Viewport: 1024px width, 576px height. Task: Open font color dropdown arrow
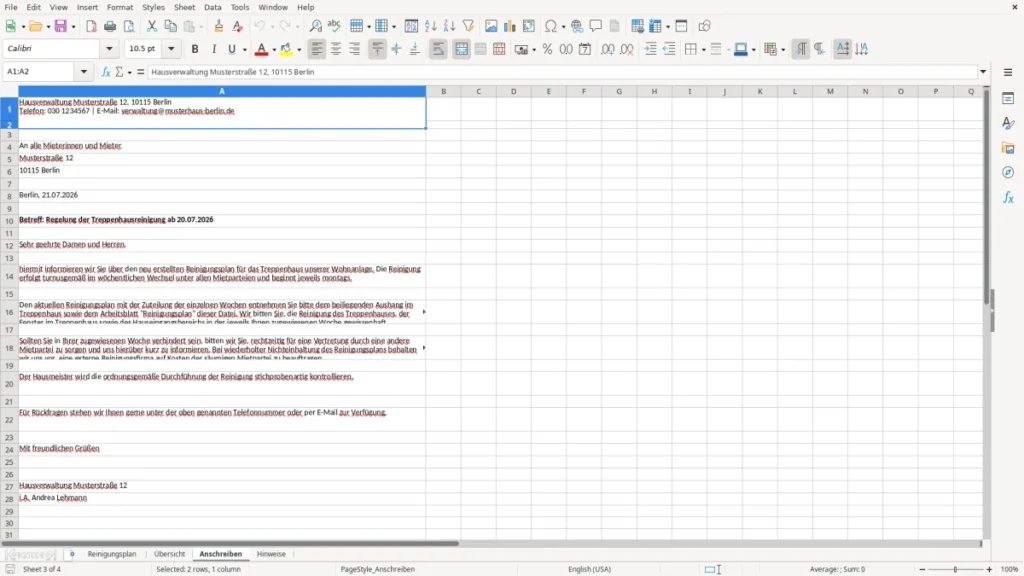pyautogui.click(x=274, y=50)
